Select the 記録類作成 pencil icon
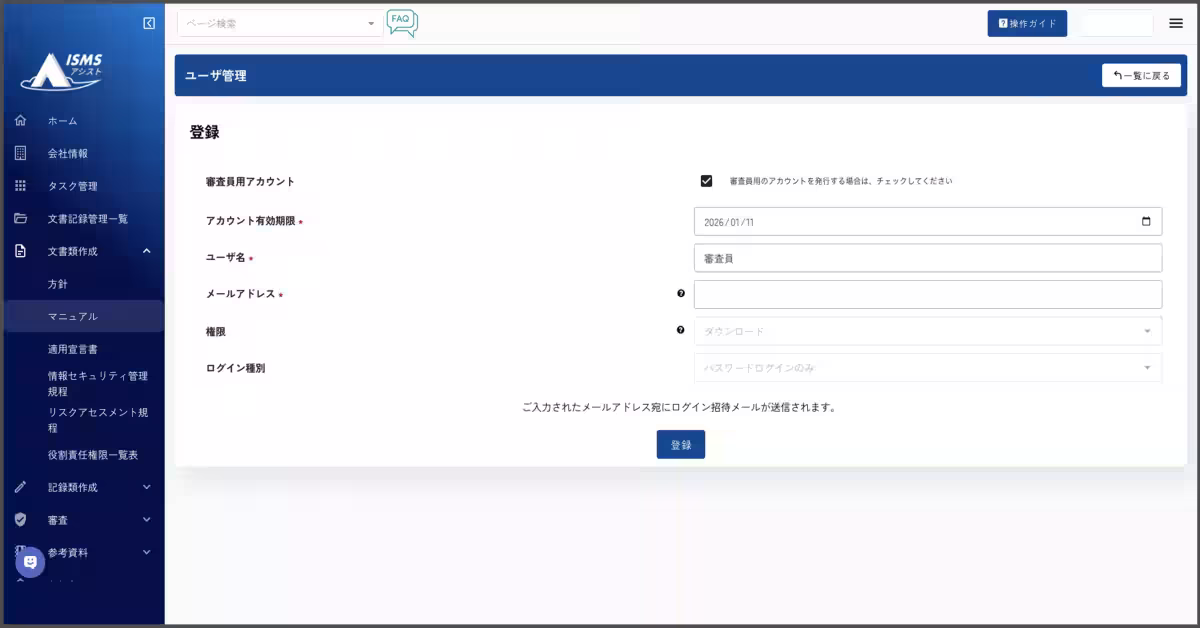The width and height of the screenshot is (1200, 628). [20, 487]
